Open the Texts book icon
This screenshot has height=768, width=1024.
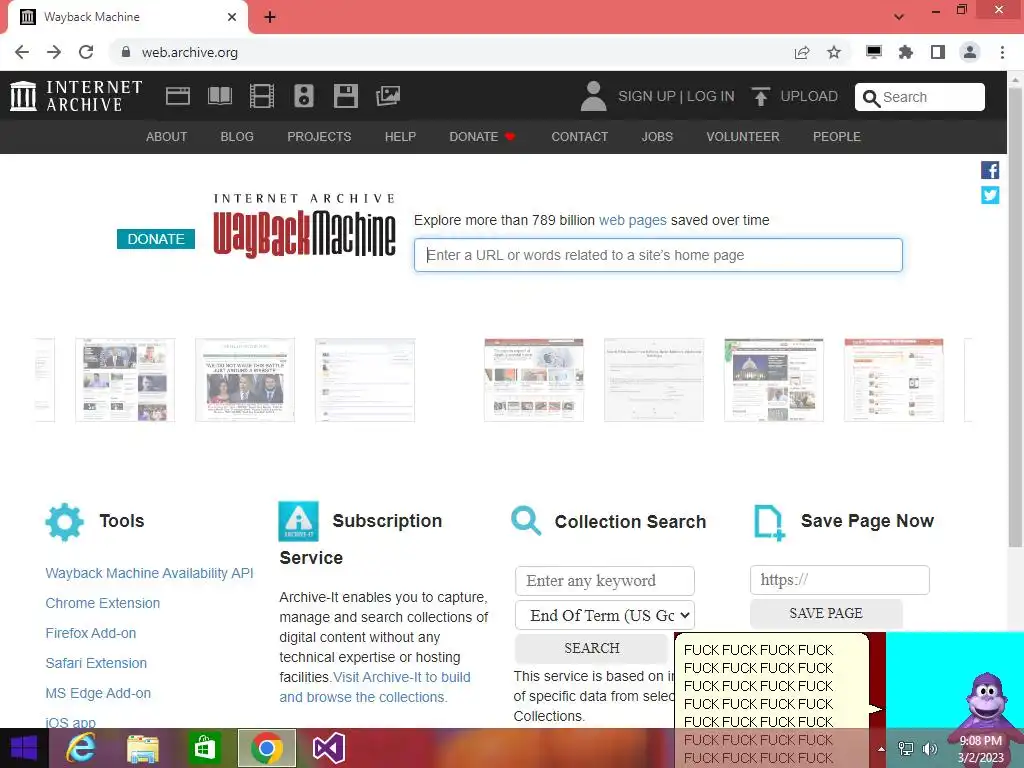pyautogui.click(x=219, y=96)
